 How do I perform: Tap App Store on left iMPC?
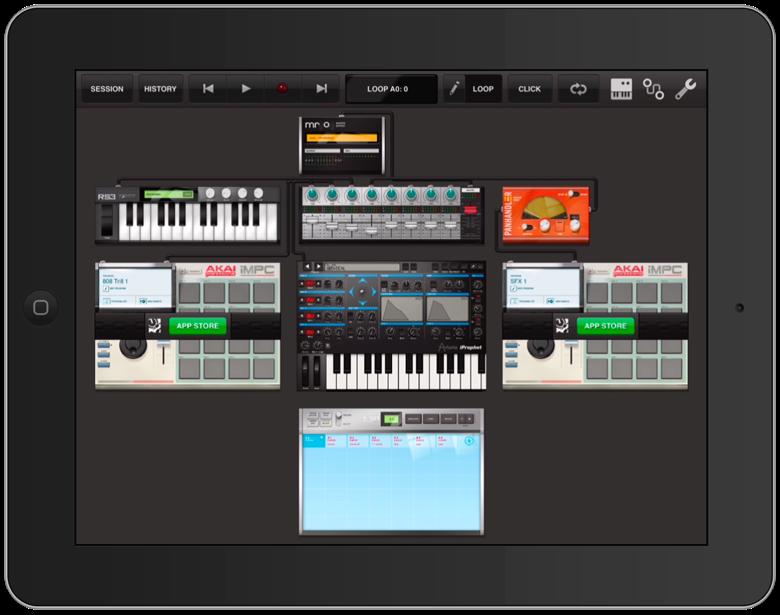(x=197, y=326)
